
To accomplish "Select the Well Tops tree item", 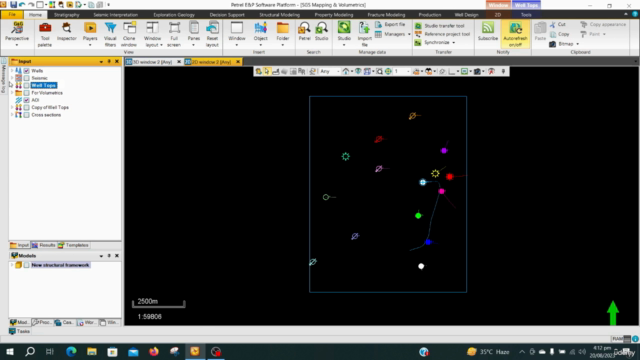I will [44, 85].
